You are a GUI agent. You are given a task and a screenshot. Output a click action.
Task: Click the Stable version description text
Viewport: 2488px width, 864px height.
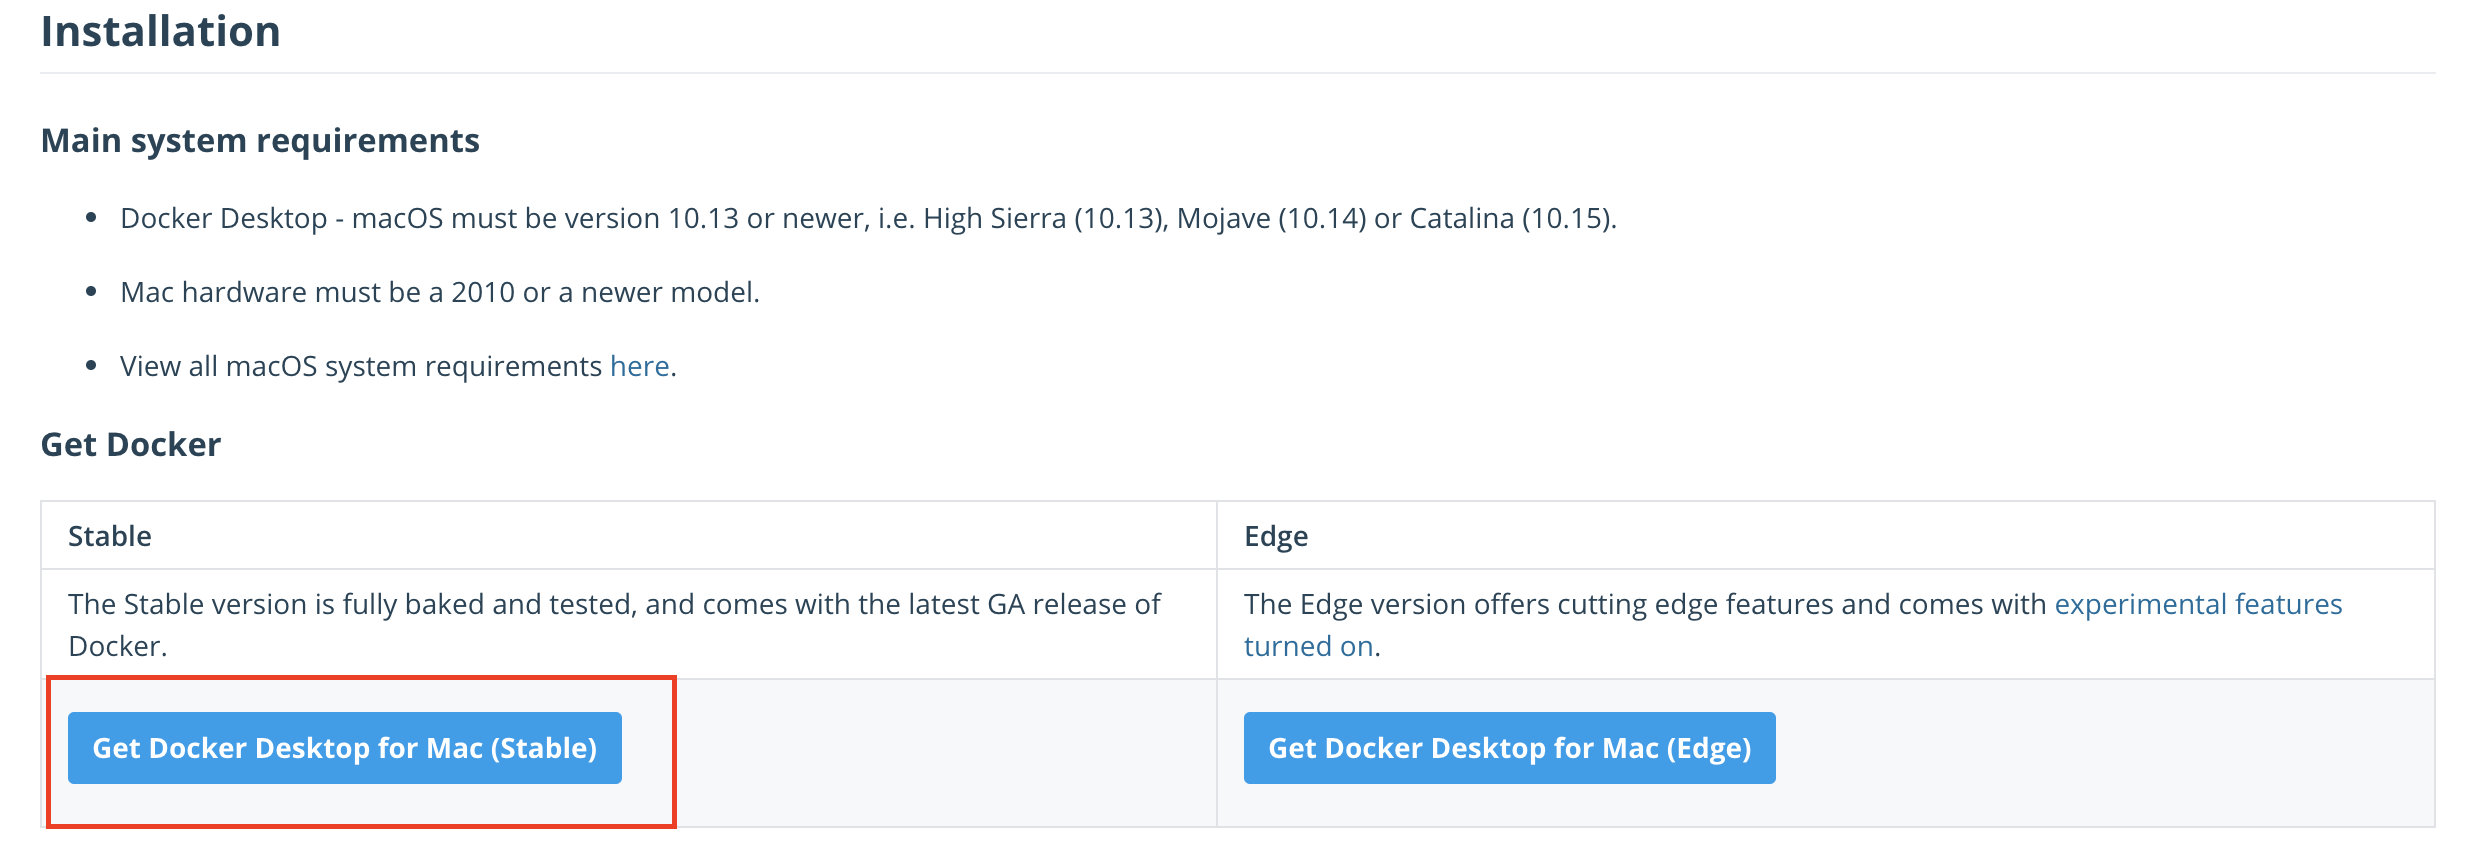614,625
